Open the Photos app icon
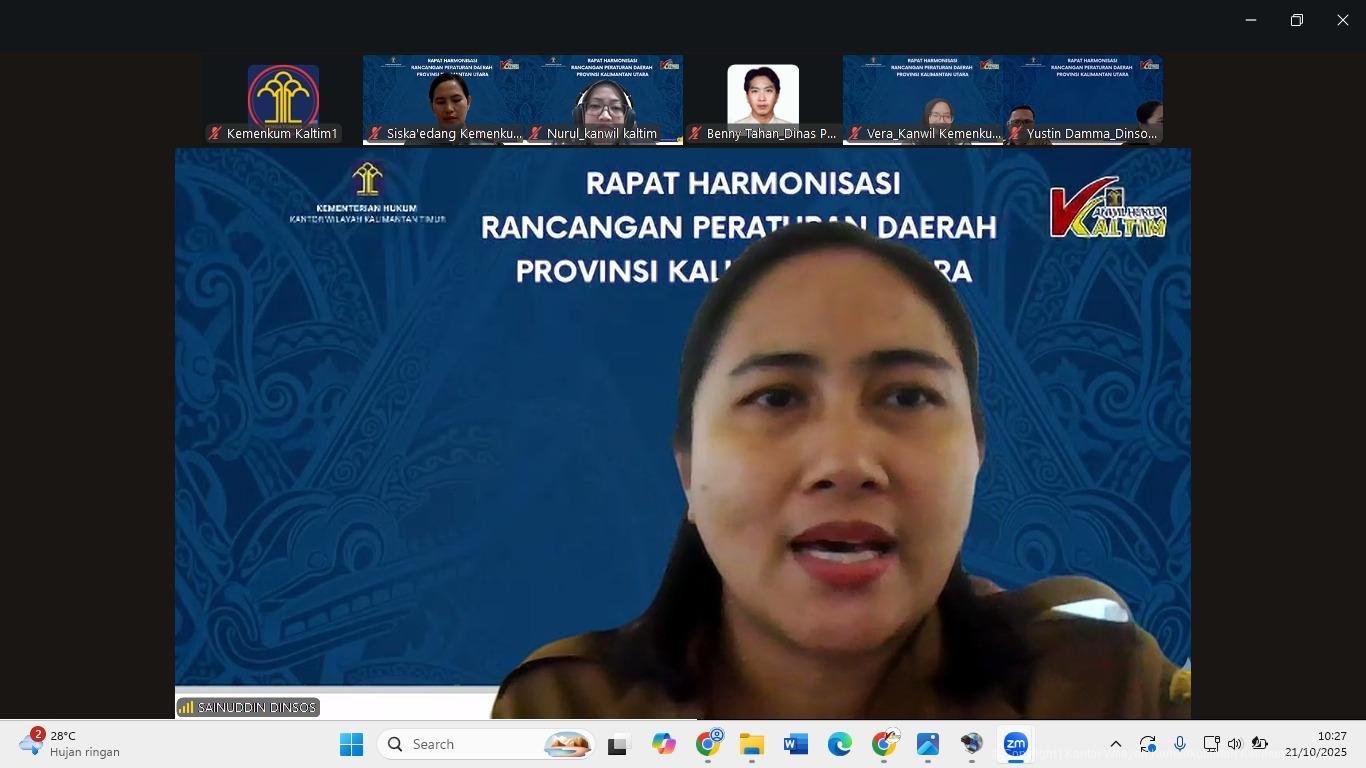Screen dimensions: 1366x768 [x=927, y=744]
